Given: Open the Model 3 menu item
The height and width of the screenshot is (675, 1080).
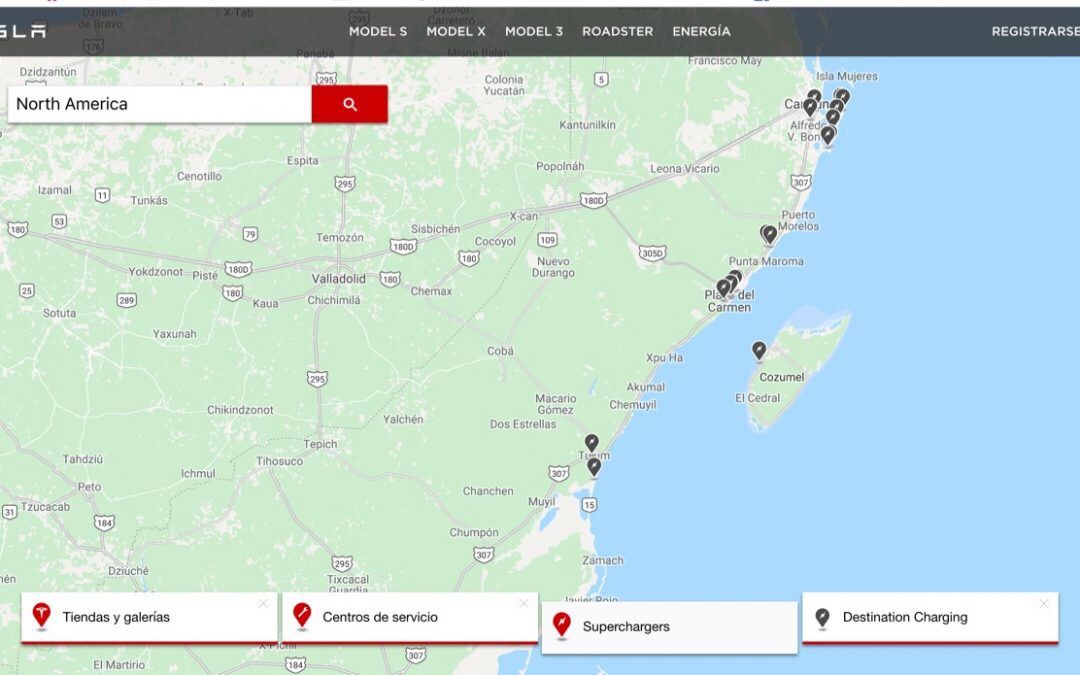Looking at the screenshot, I should (534, 32).
